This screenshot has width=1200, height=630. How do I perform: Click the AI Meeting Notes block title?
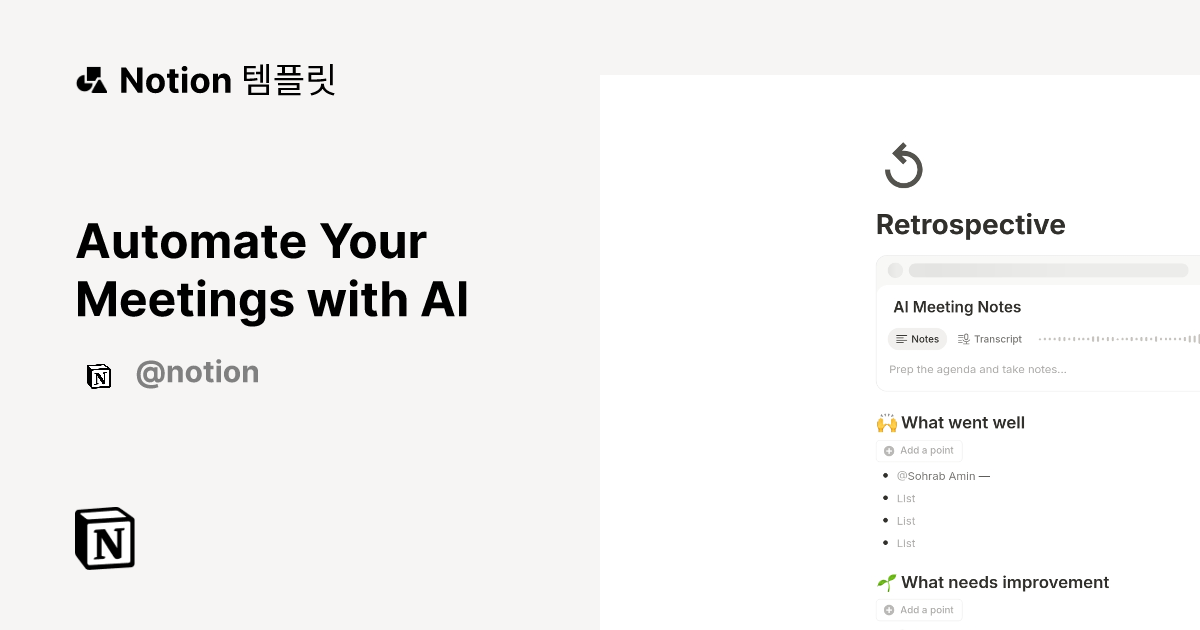957,307
